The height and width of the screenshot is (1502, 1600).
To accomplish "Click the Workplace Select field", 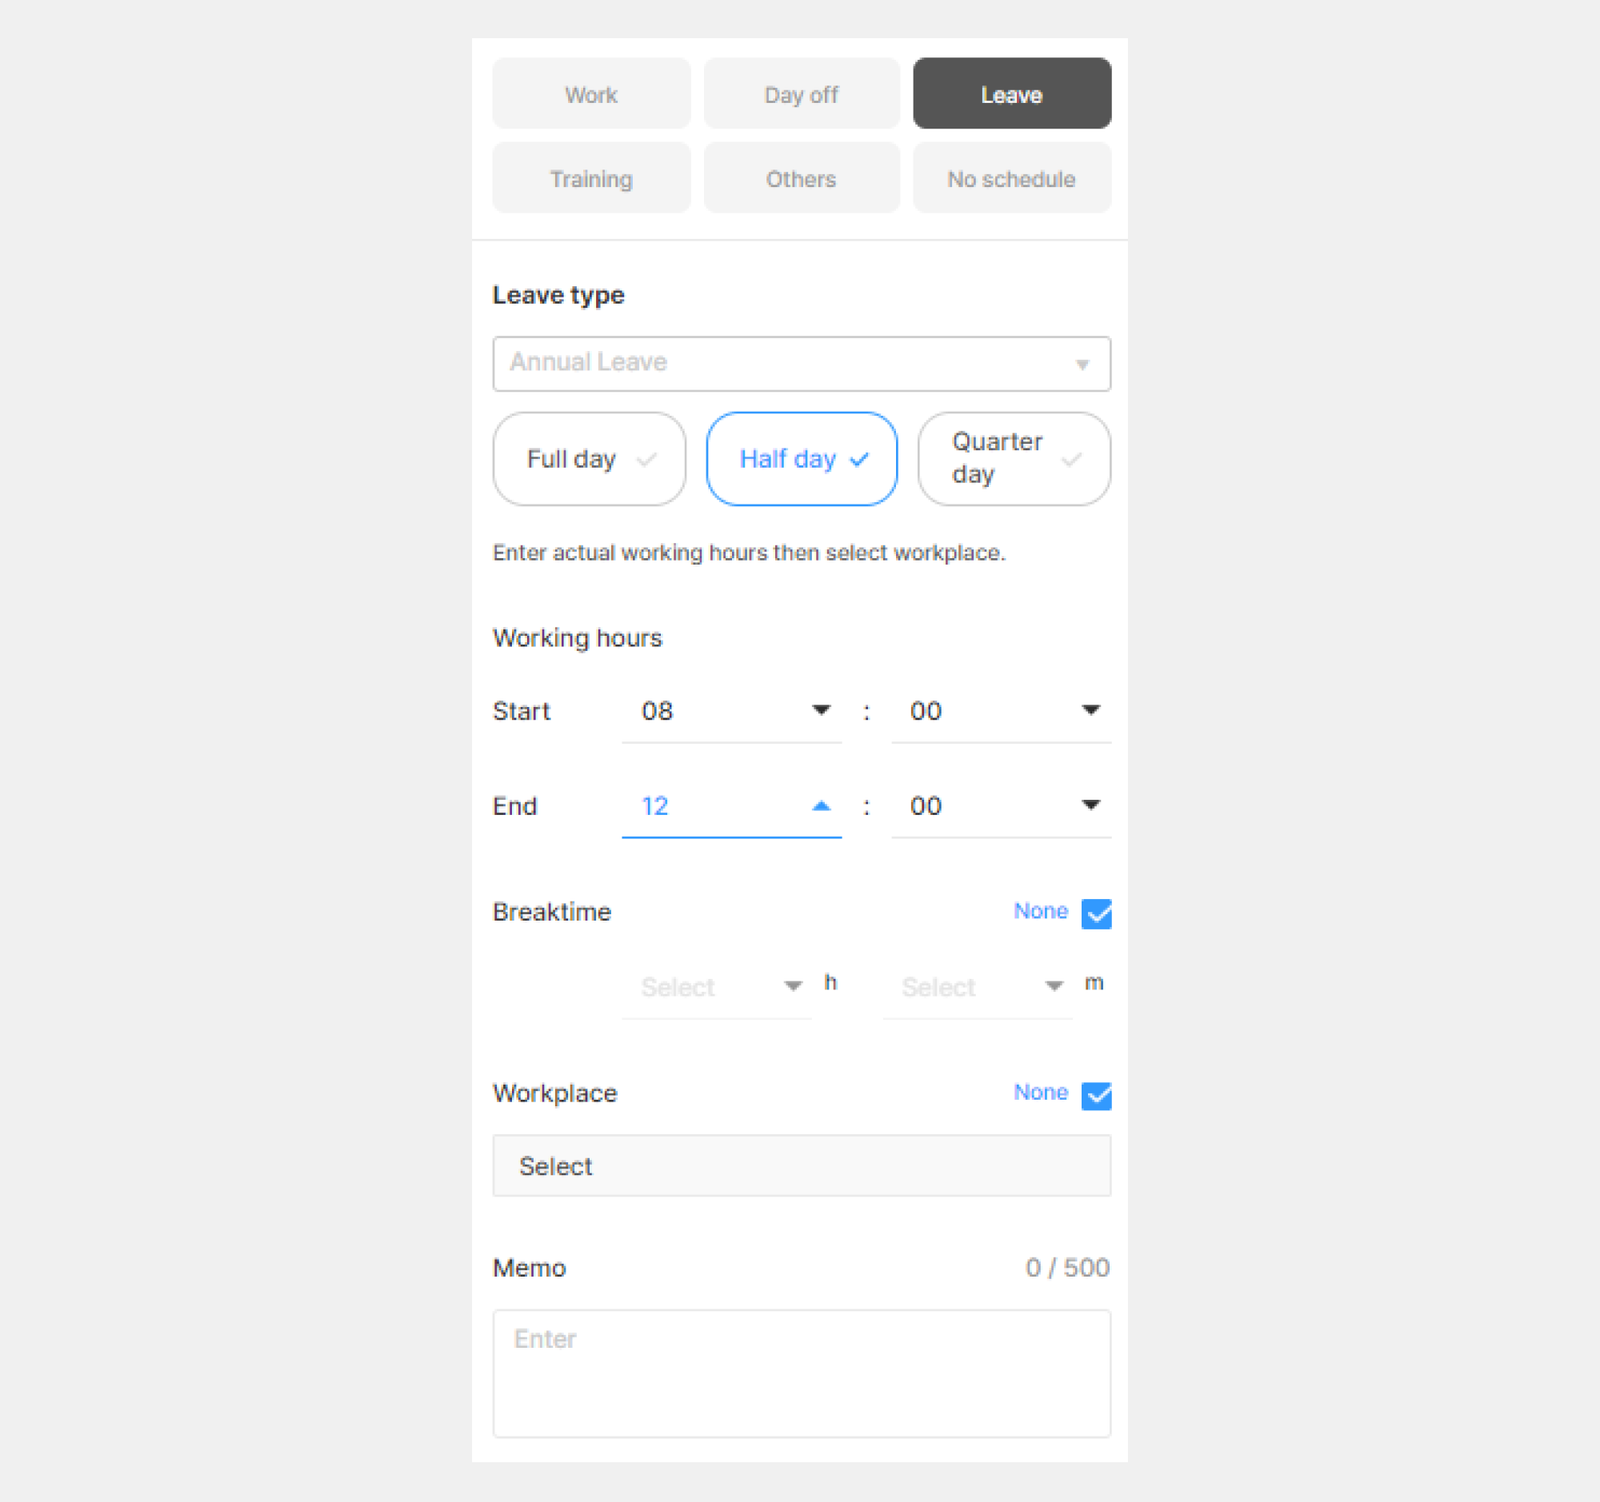I will [801, 1165].
